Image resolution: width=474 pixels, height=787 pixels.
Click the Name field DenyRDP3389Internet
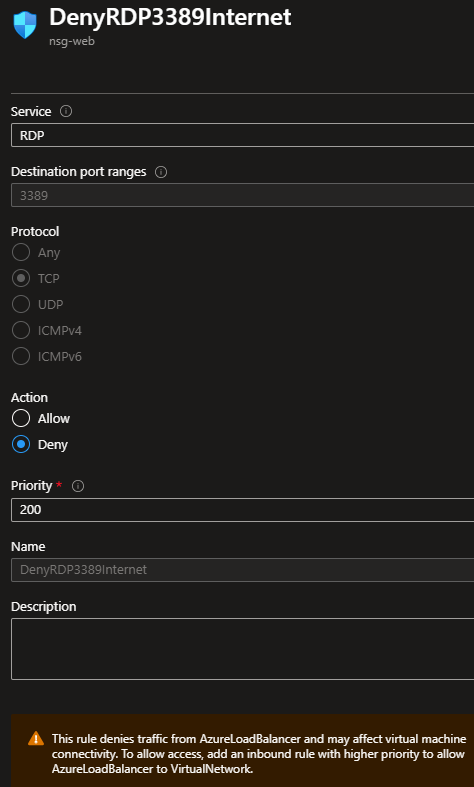pyautogui.click(x=243, y=570)
